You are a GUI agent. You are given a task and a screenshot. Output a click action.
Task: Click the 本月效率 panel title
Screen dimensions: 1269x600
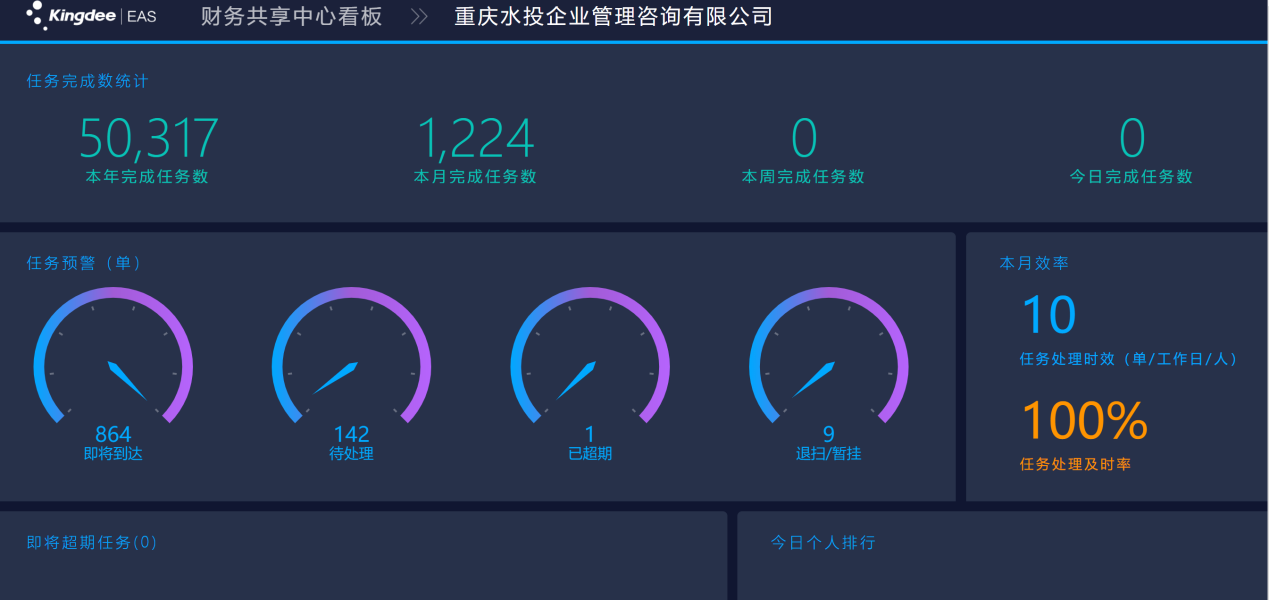click(x=1034, y=263)
